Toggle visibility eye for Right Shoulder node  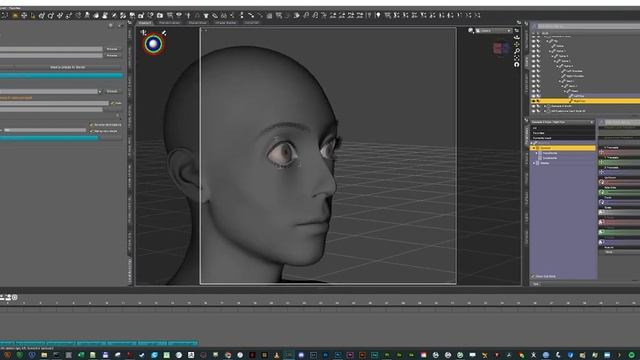pyautogui.click(x=533, y=76)
